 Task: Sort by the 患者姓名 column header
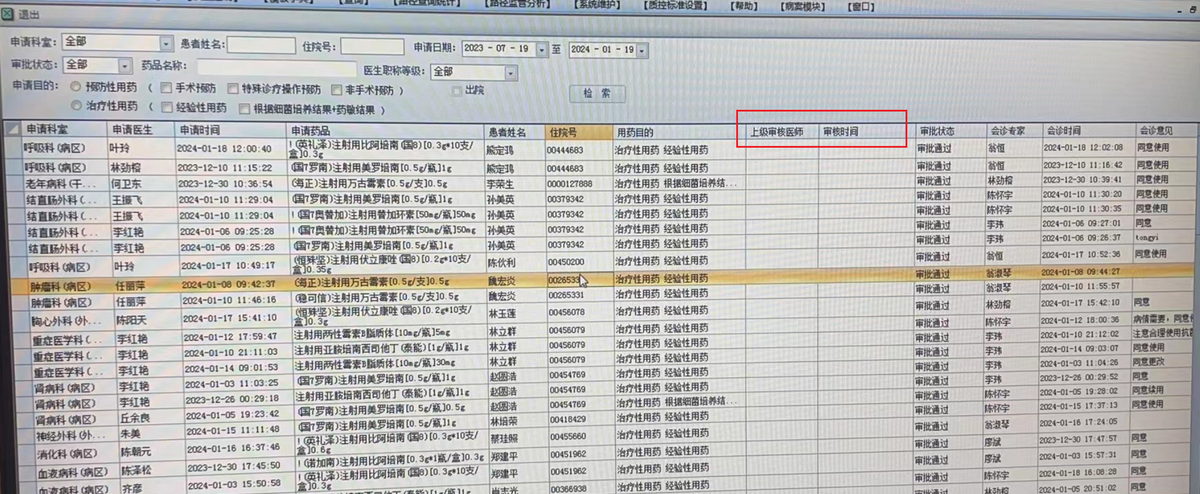click(x=513, y=131)
